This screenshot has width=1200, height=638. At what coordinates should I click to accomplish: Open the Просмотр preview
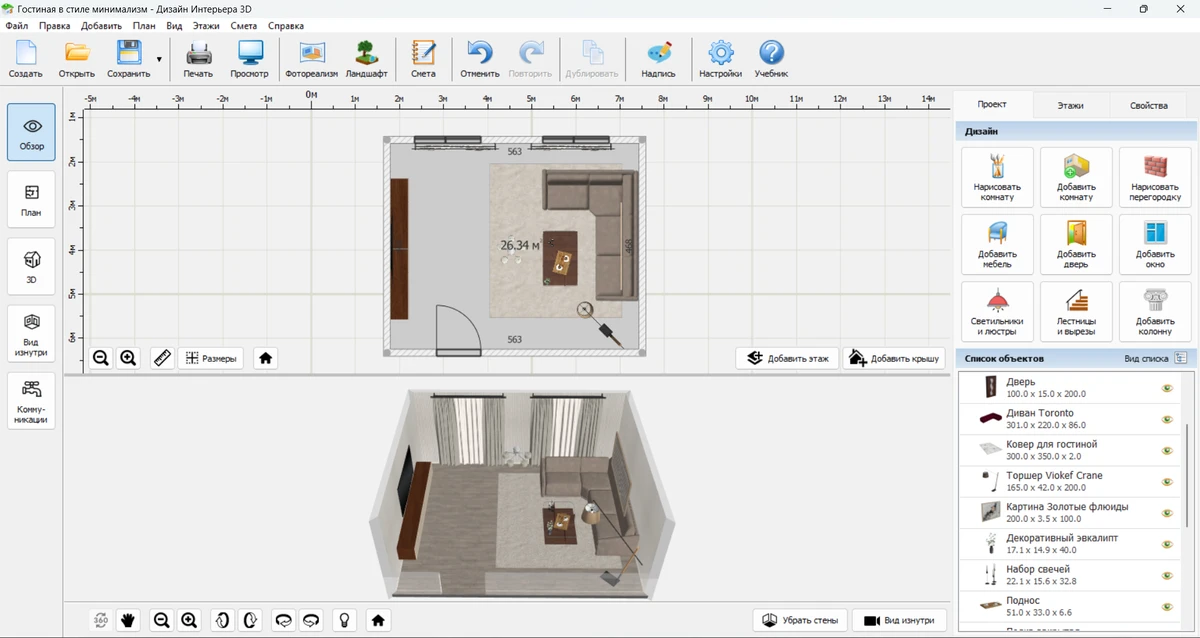[x=249, y=59]
